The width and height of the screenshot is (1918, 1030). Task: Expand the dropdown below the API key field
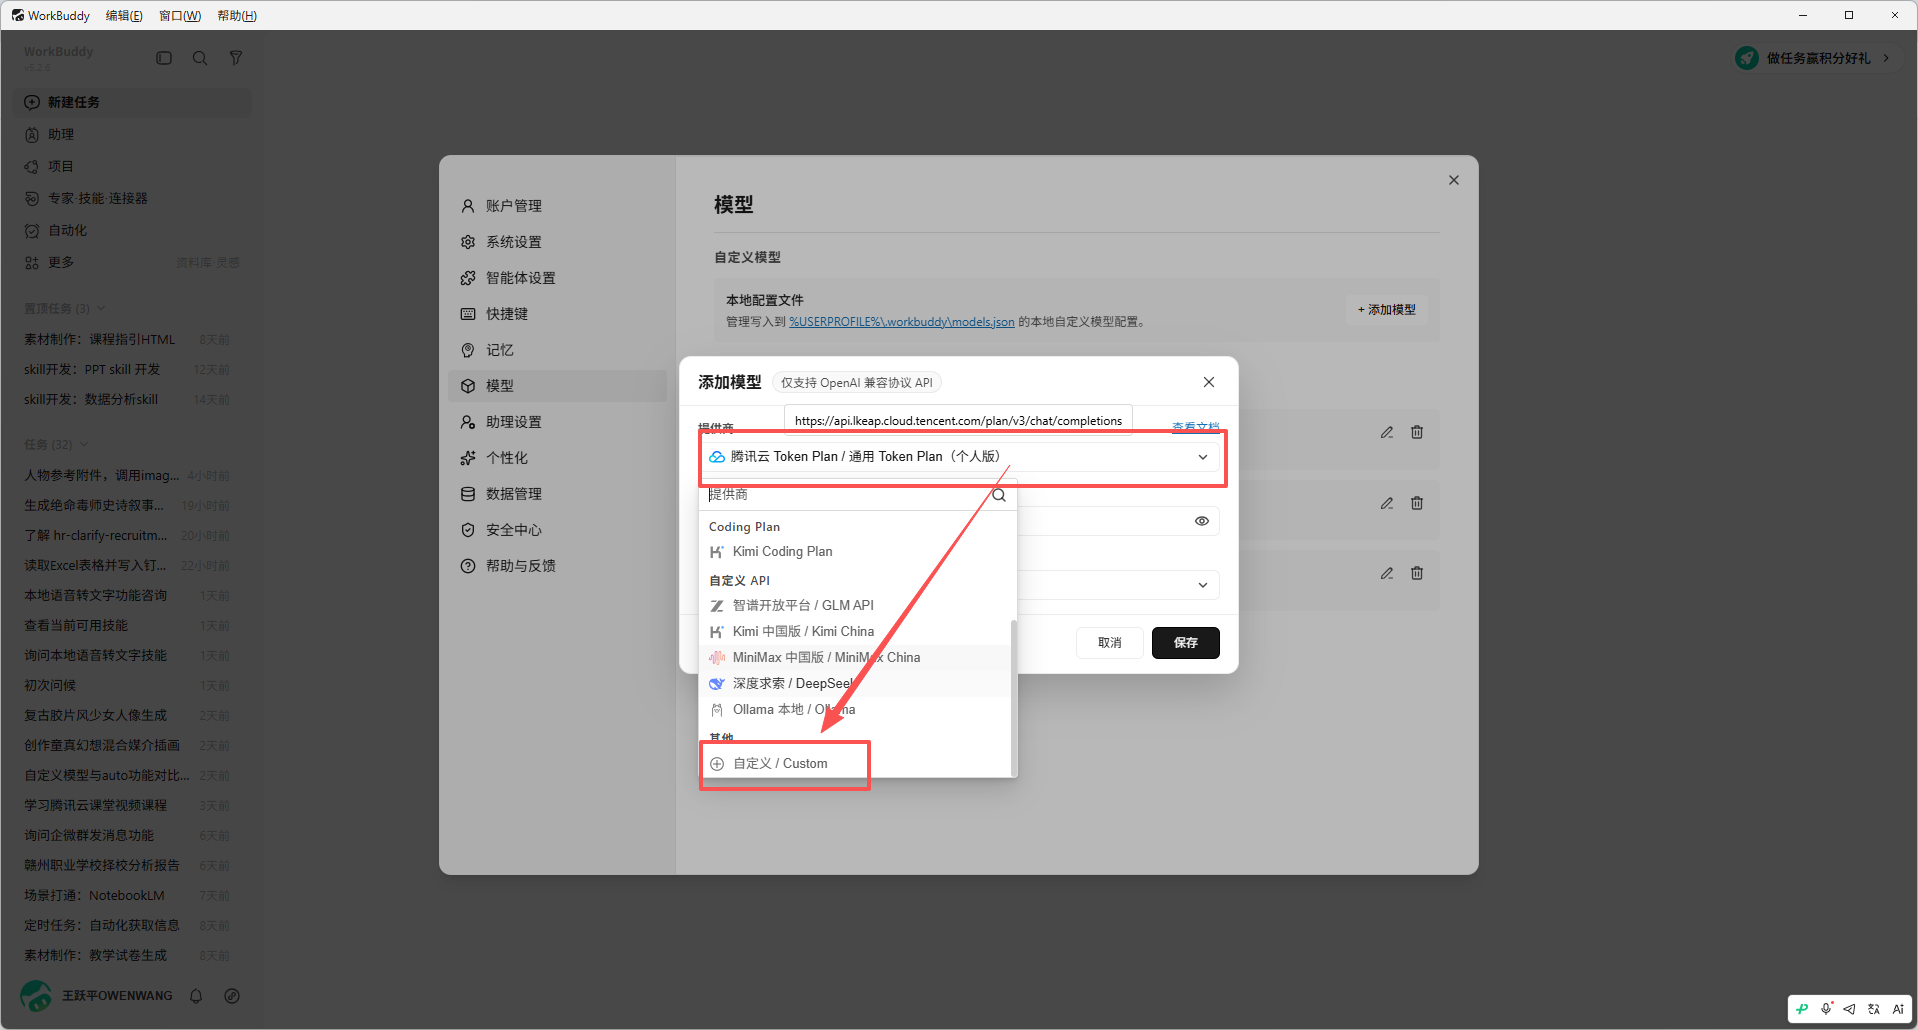point(1202,585)
